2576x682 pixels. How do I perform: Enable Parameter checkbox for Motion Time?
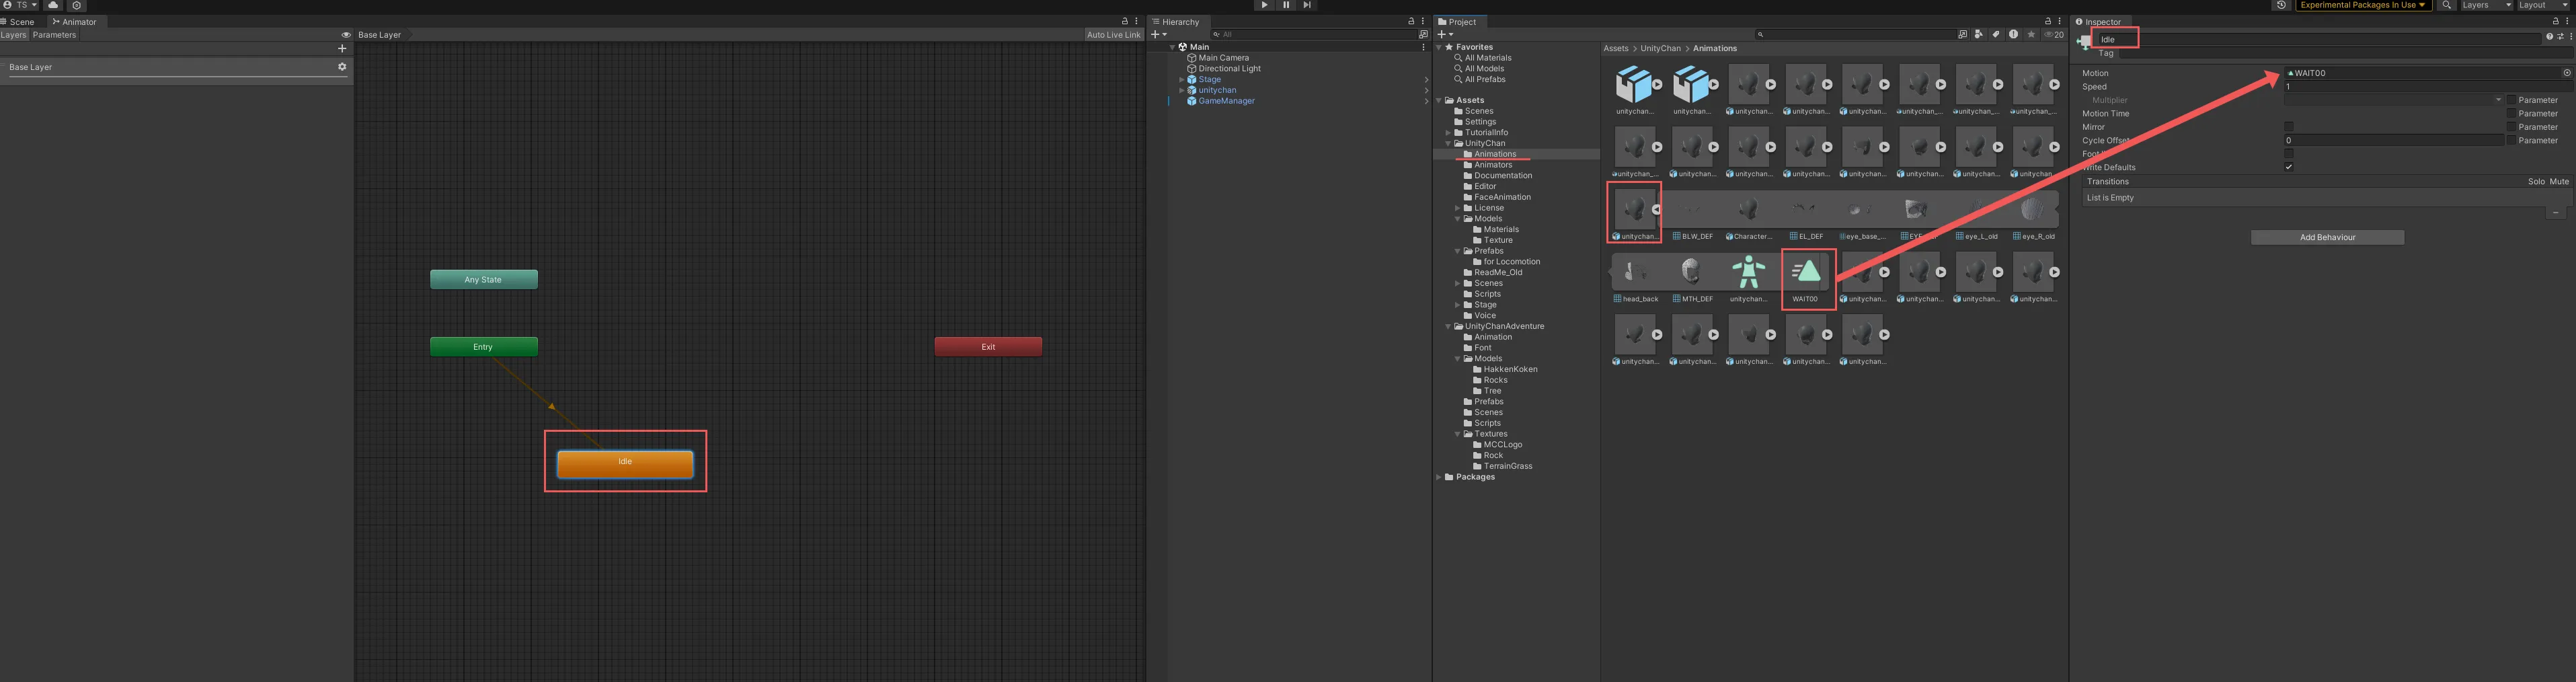pos(2511,114)
